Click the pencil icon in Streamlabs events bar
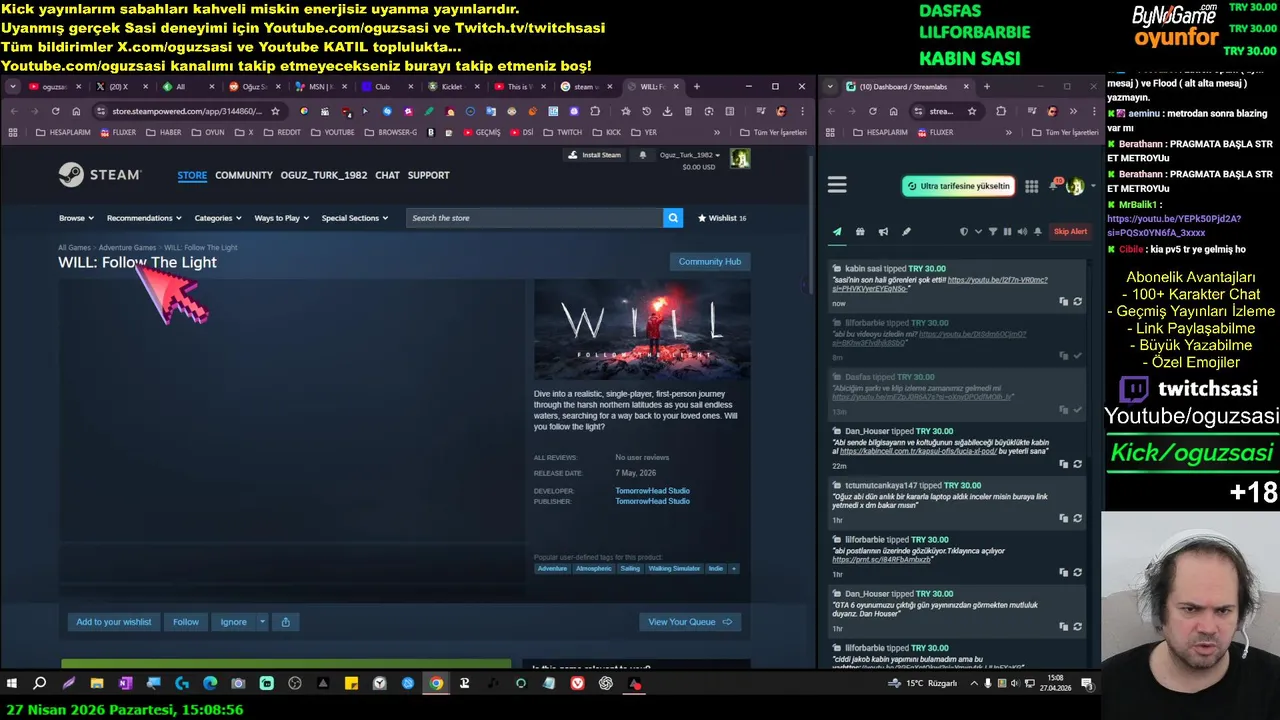 click(906, 232)
